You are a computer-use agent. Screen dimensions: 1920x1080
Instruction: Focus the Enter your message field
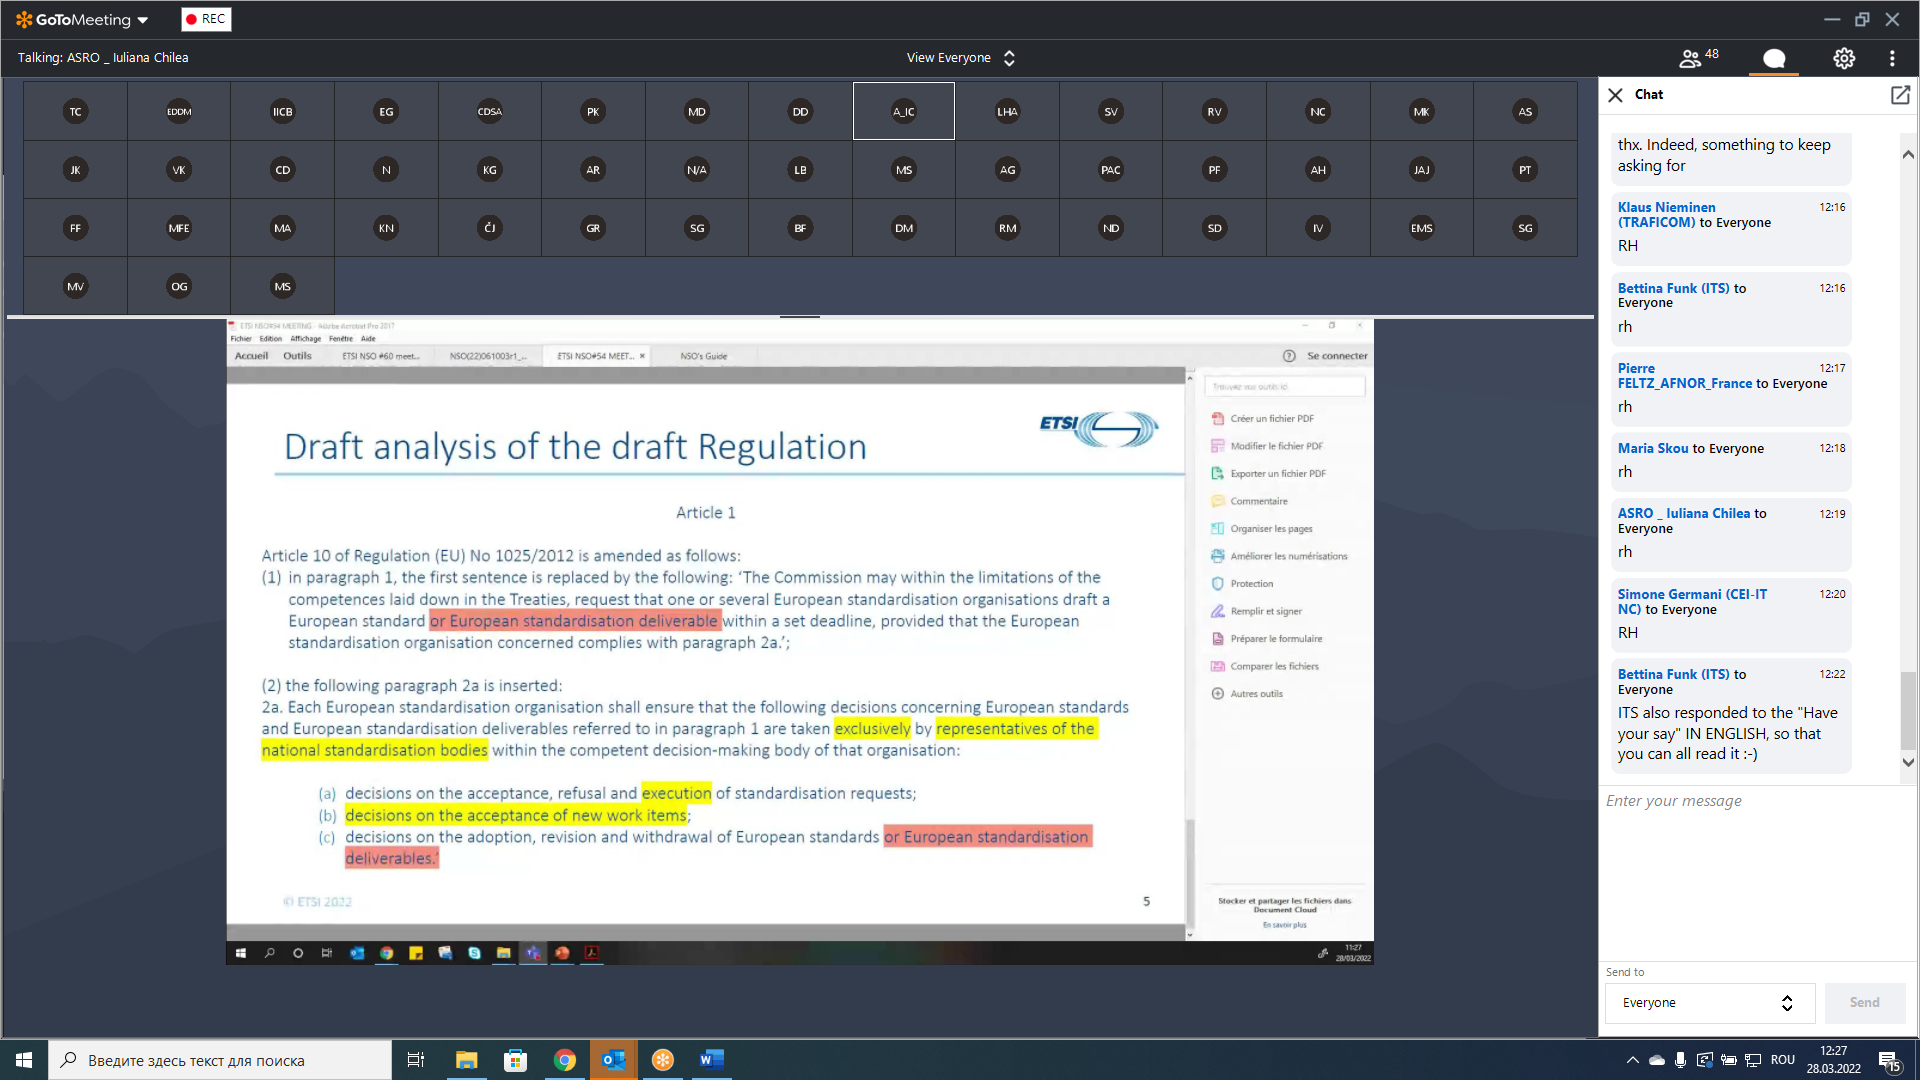[x=1756, y=801]
